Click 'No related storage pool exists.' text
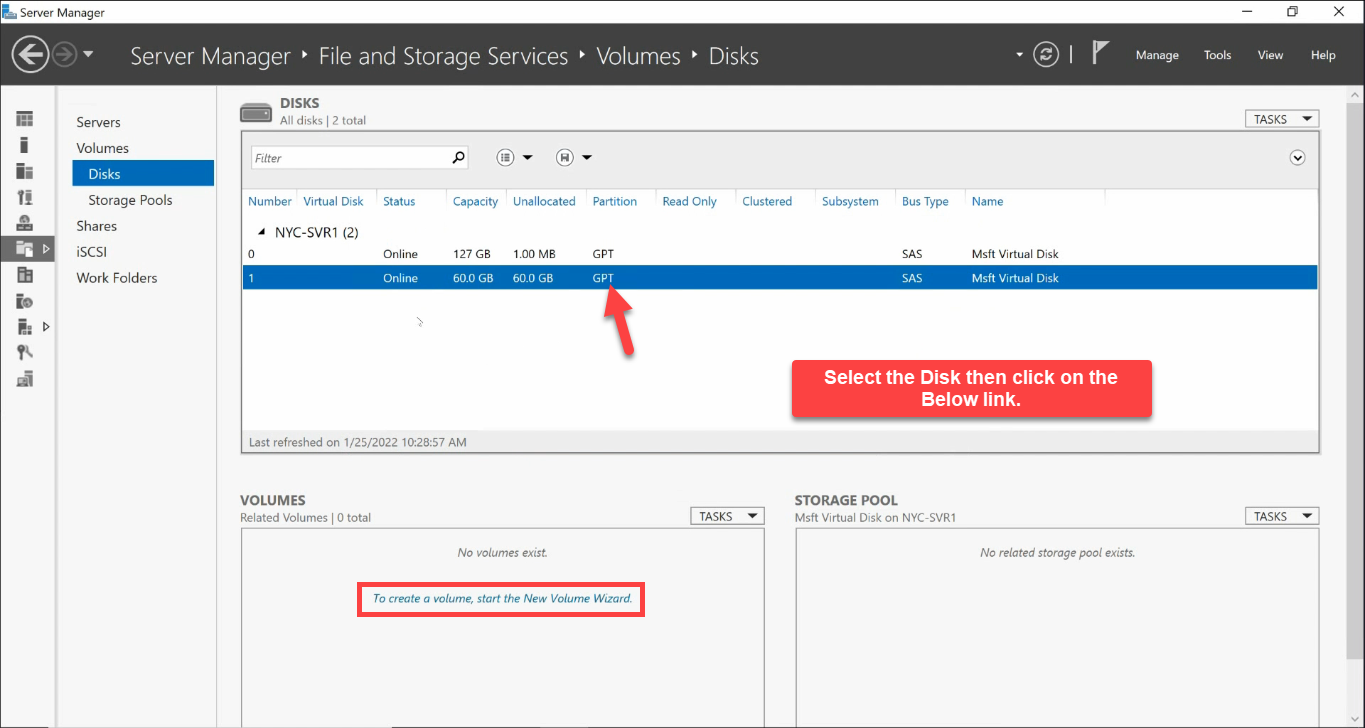 coord(1057,552)
